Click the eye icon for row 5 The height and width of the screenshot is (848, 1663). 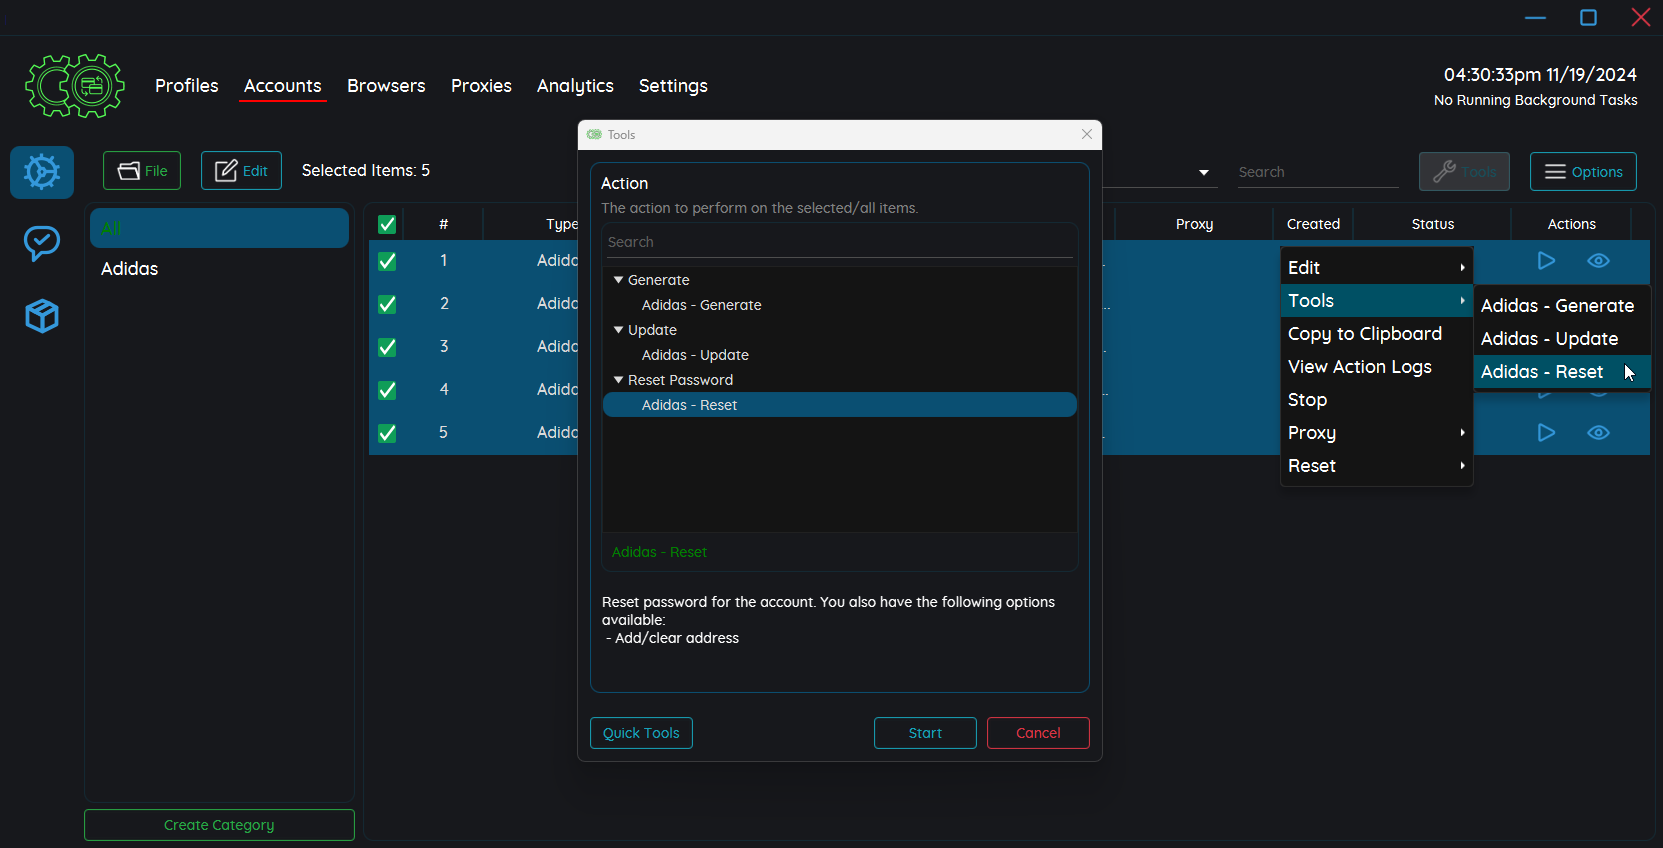(1598, 433)
